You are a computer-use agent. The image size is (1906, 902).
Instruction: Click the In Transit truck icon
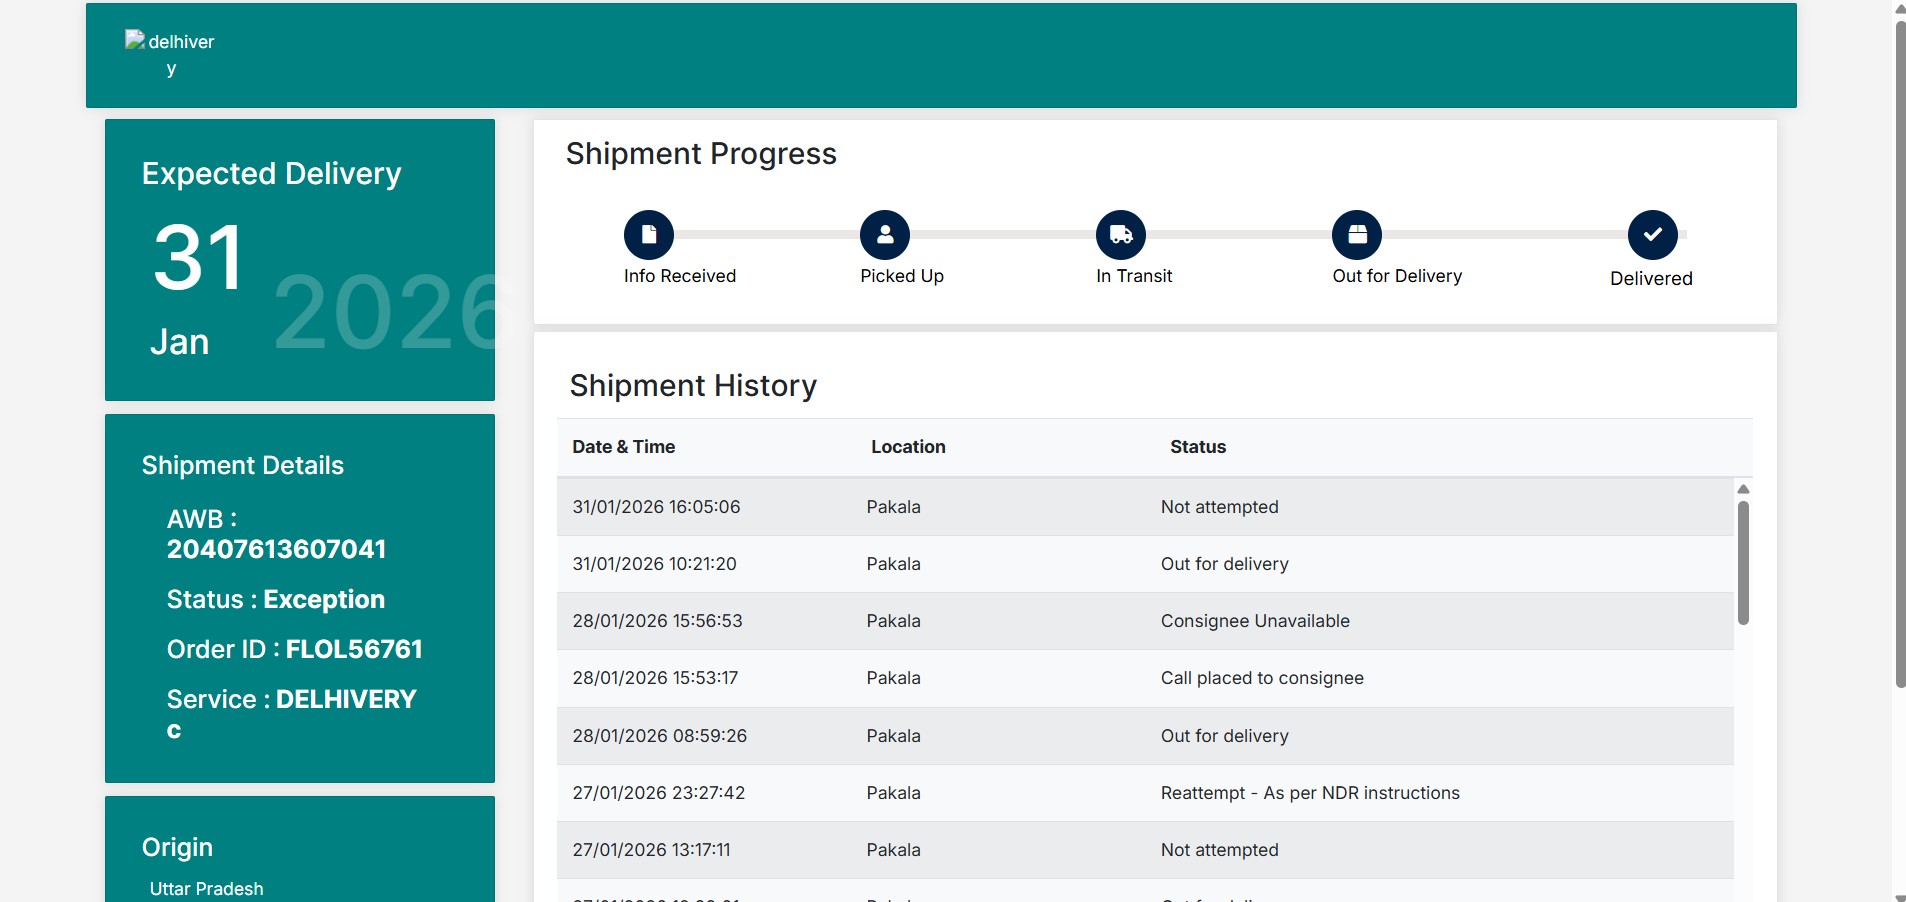[1121, 235]
